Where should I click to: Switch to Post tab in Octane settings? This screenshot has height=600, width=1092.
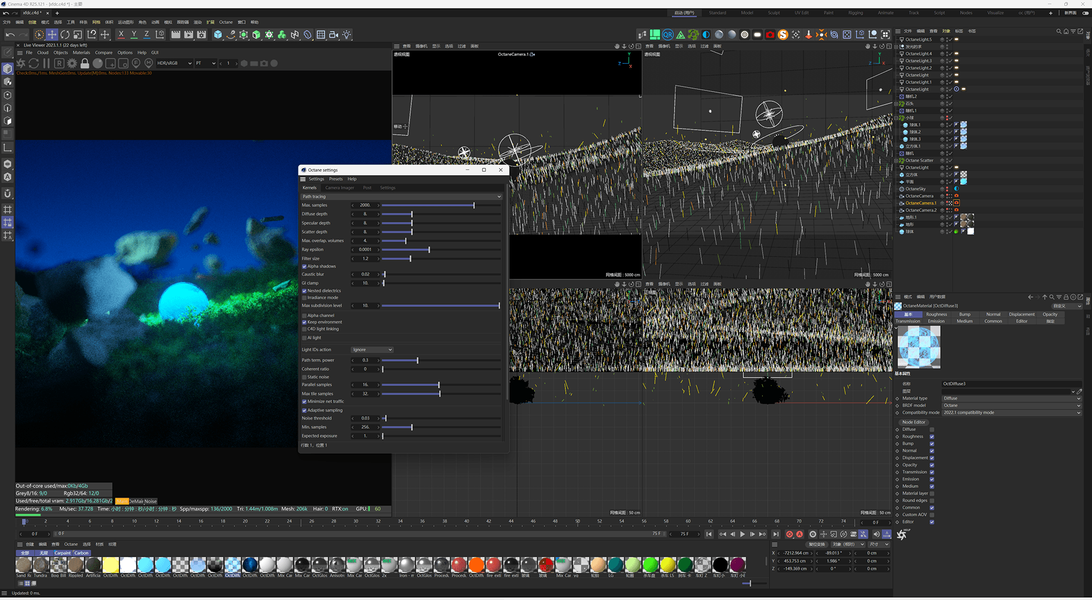click(x=367, y=188)
